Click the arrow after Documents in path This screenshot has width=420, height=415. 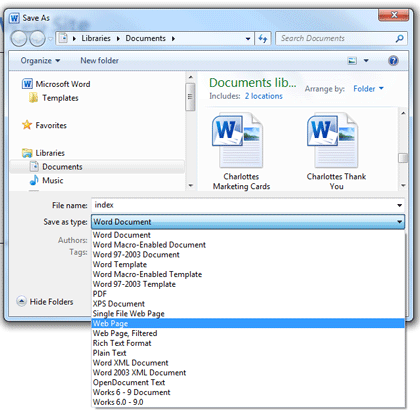click(173, 39)
